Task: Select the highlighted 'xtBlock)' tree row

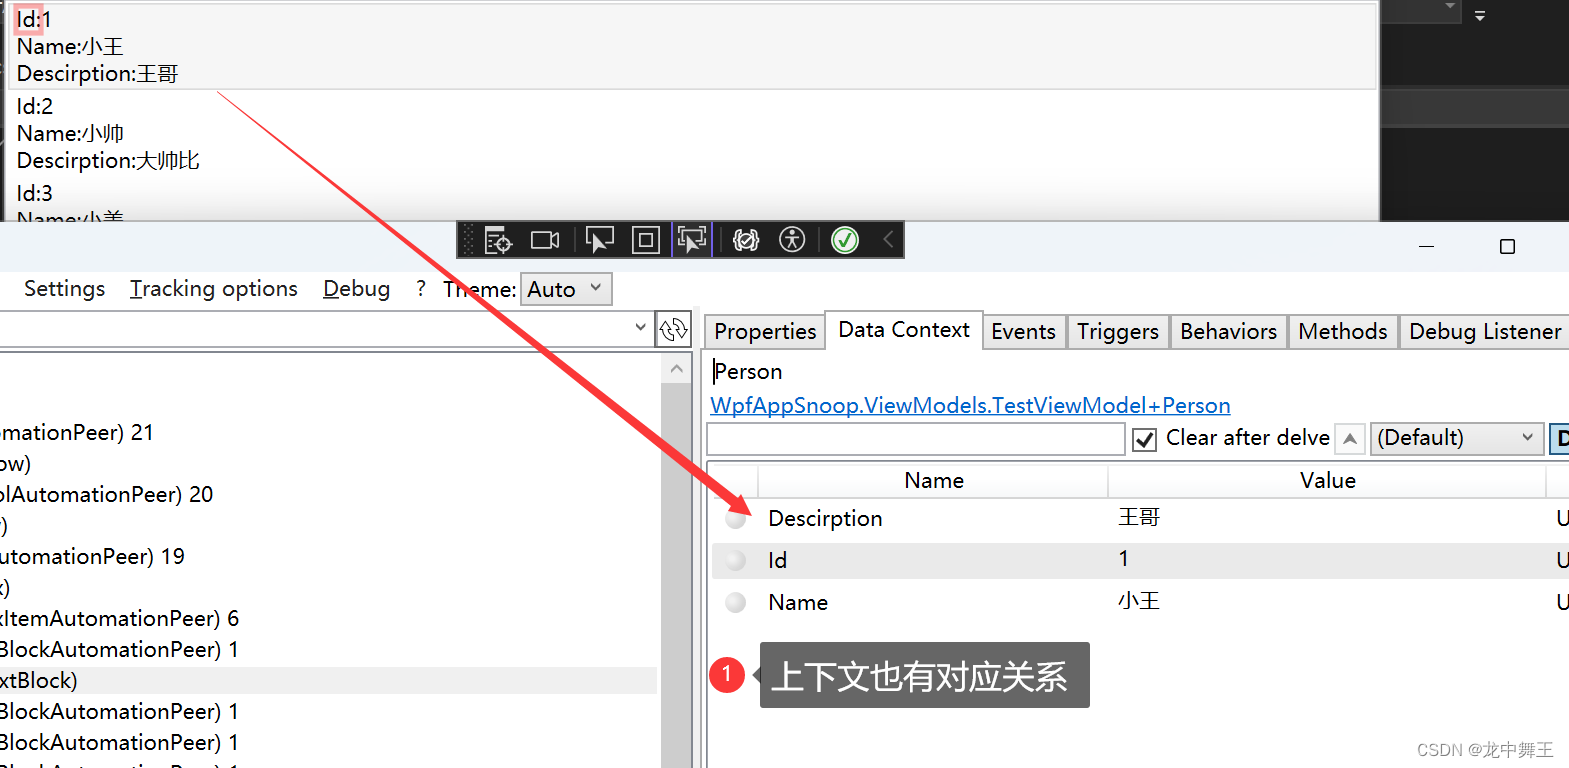Action: (328, 680)
